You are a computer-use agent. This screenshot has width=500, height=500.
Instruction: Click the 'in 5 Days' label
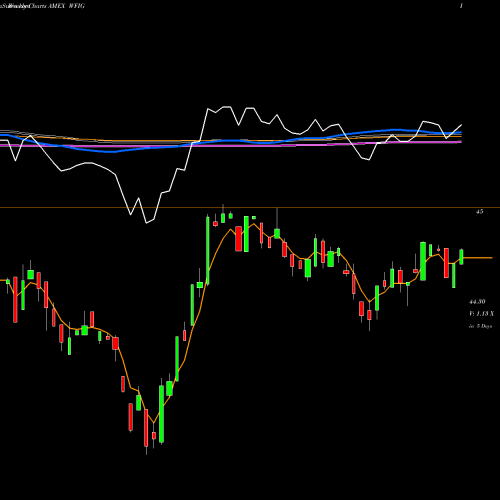coord(480,326)
